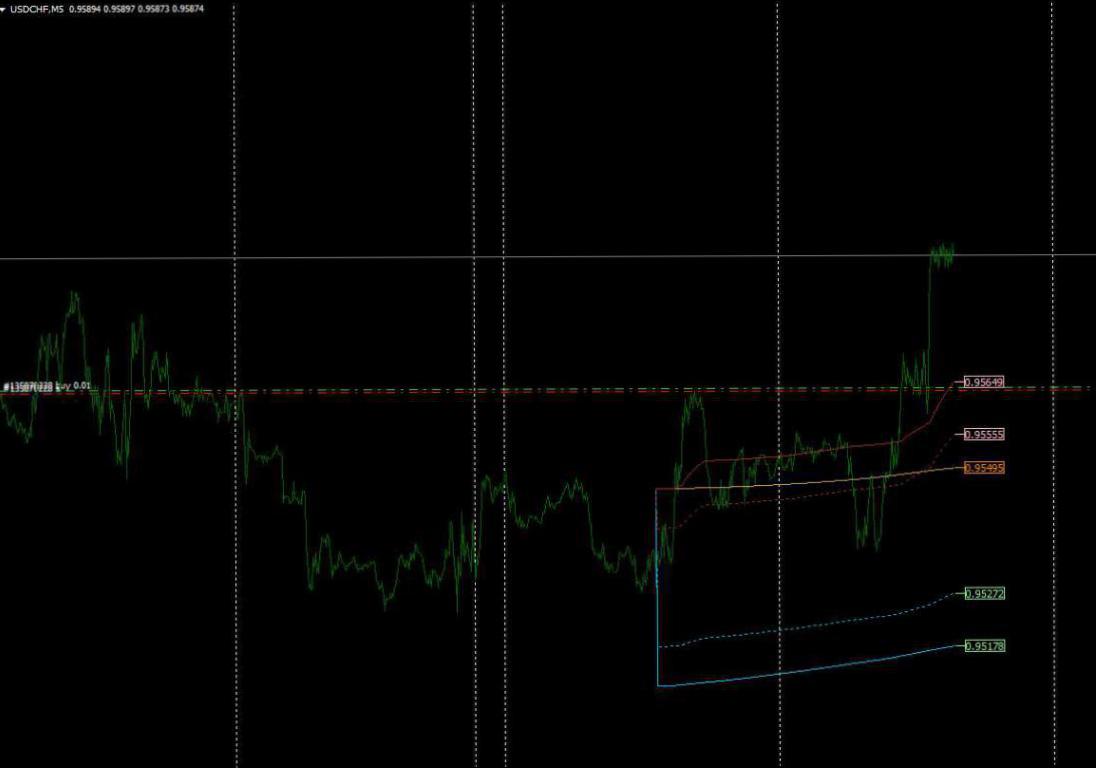Screen dimensions: 1096x768
Task: Click the 0.95178 price label
Action: click(x=984, y=647)
